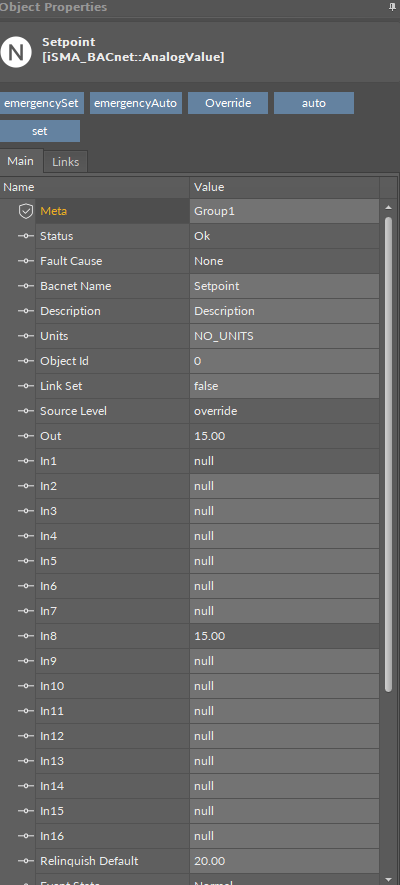Click the scroll-up arrow of the property list
This screenshot has height=885, width=400.
coord(388,207)
